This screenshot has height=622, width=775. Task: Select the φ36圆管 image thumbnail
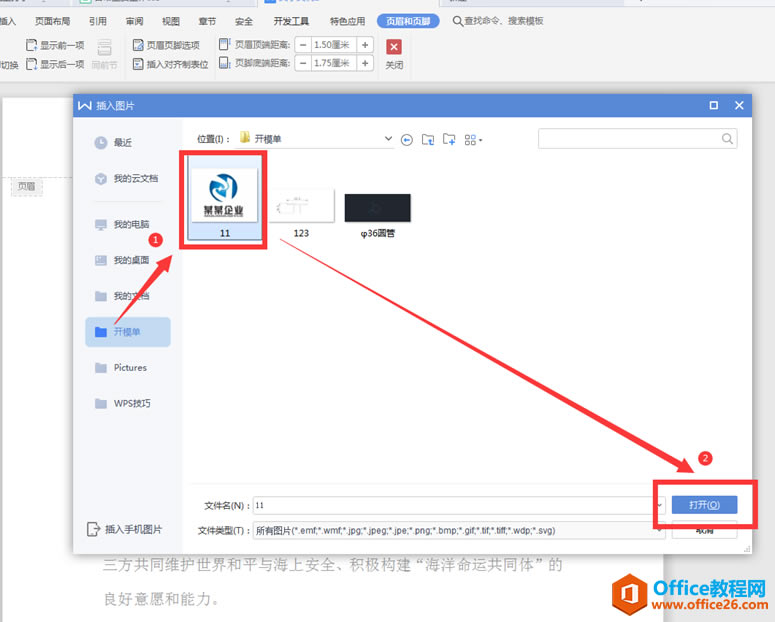point(378,216)
